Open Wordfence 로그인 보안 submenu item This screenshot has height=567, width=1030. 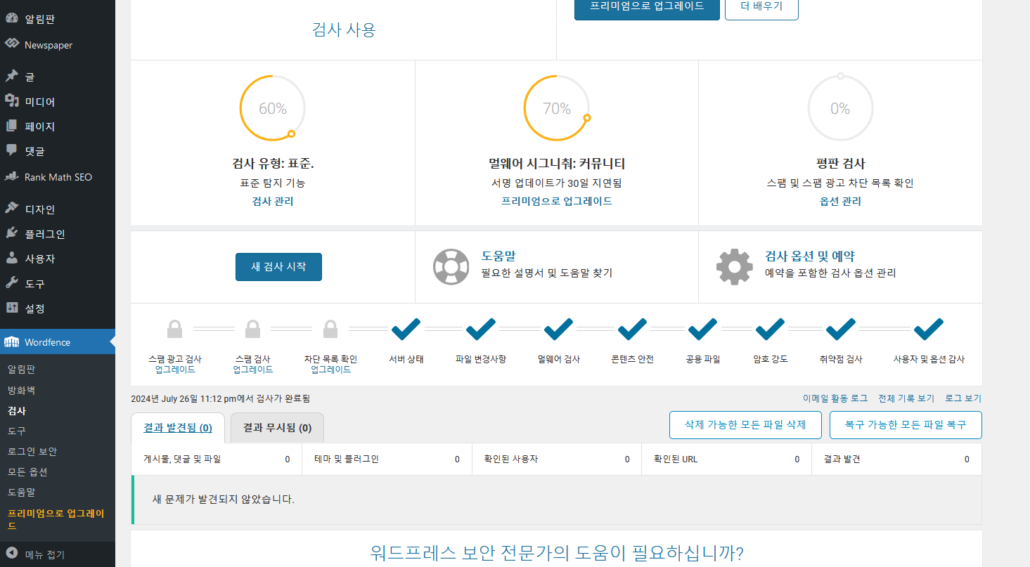(x=32, y=451)
